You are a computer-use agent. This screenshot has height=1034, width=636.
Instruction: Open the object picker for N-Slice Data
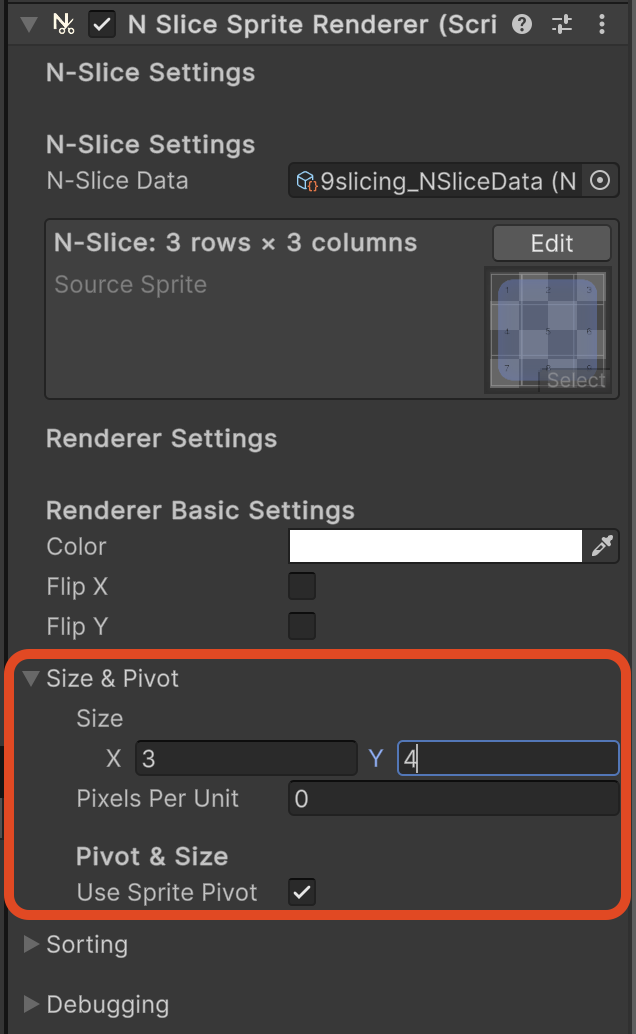pyautogui.click(x=600, y=181)
